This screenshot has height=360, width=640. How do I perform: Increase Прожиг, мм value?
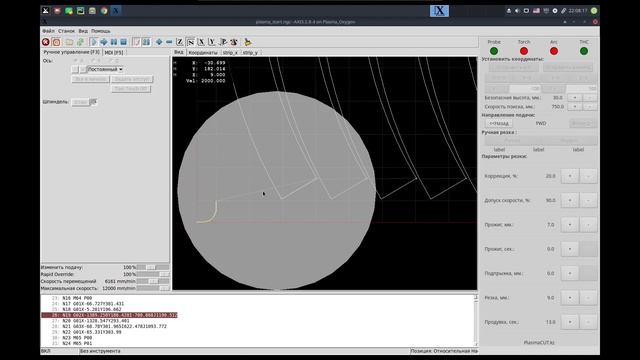click(570, 224)
